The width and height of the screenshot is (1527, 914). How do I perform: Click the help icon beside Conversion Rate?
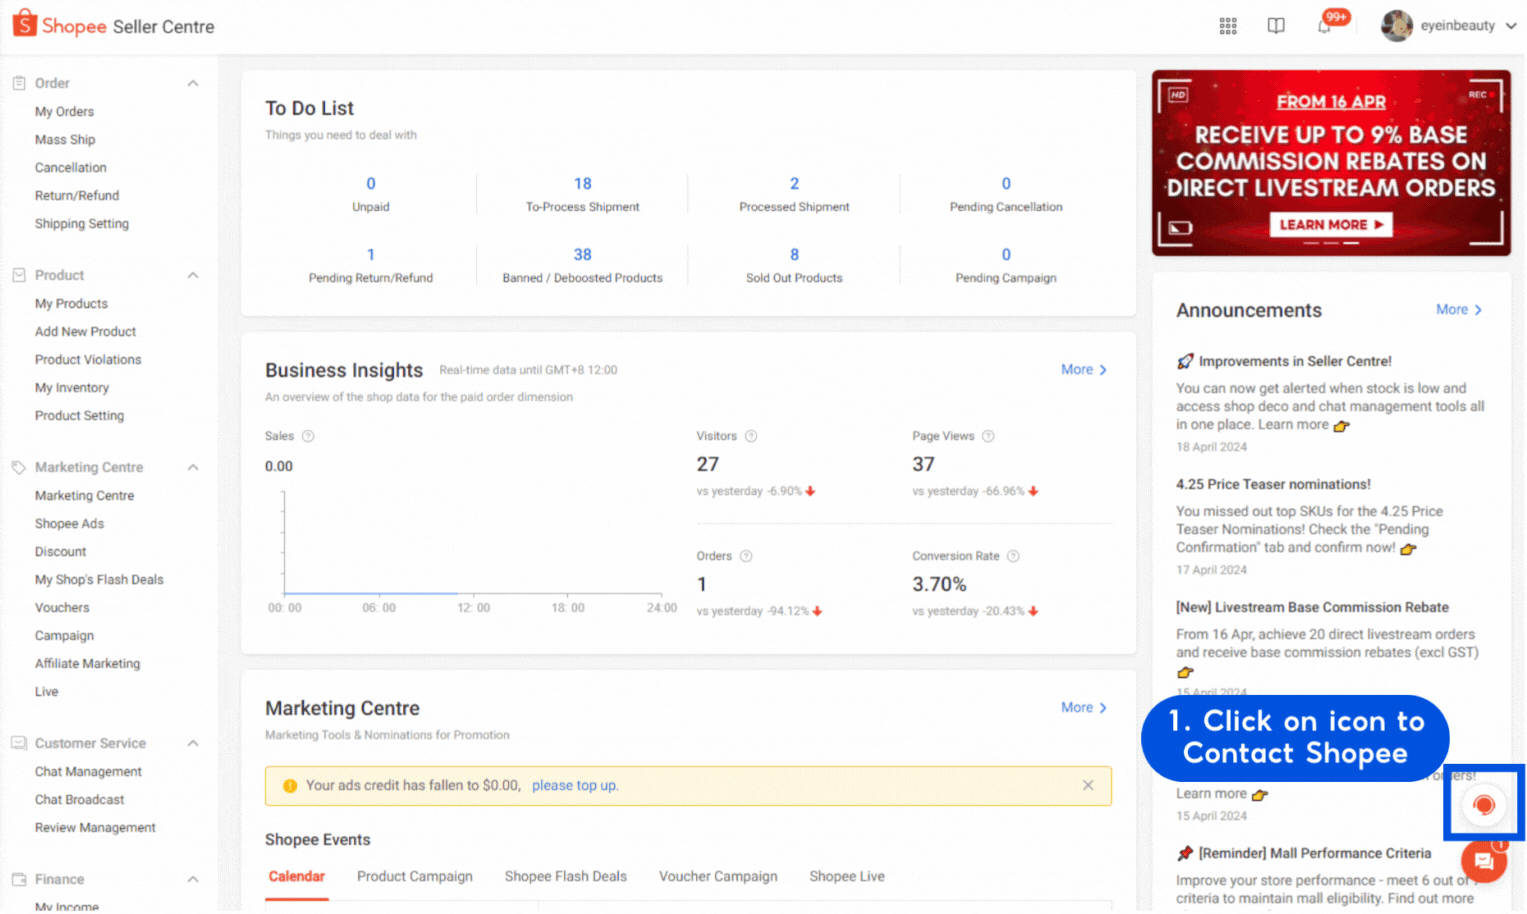(1013, 556)
